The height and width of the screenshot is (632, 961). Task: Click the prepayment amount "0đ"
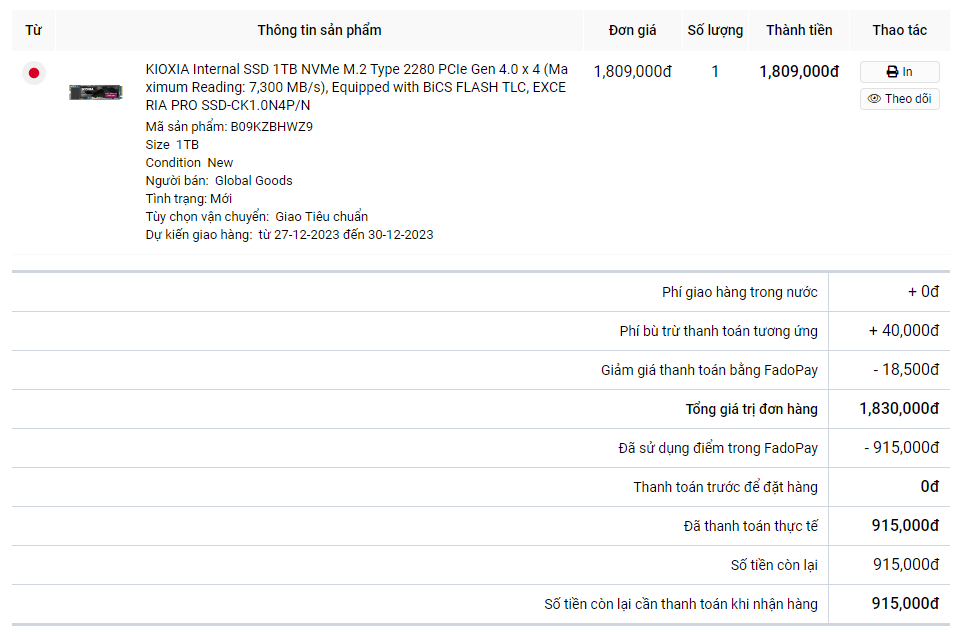[930, 487]
